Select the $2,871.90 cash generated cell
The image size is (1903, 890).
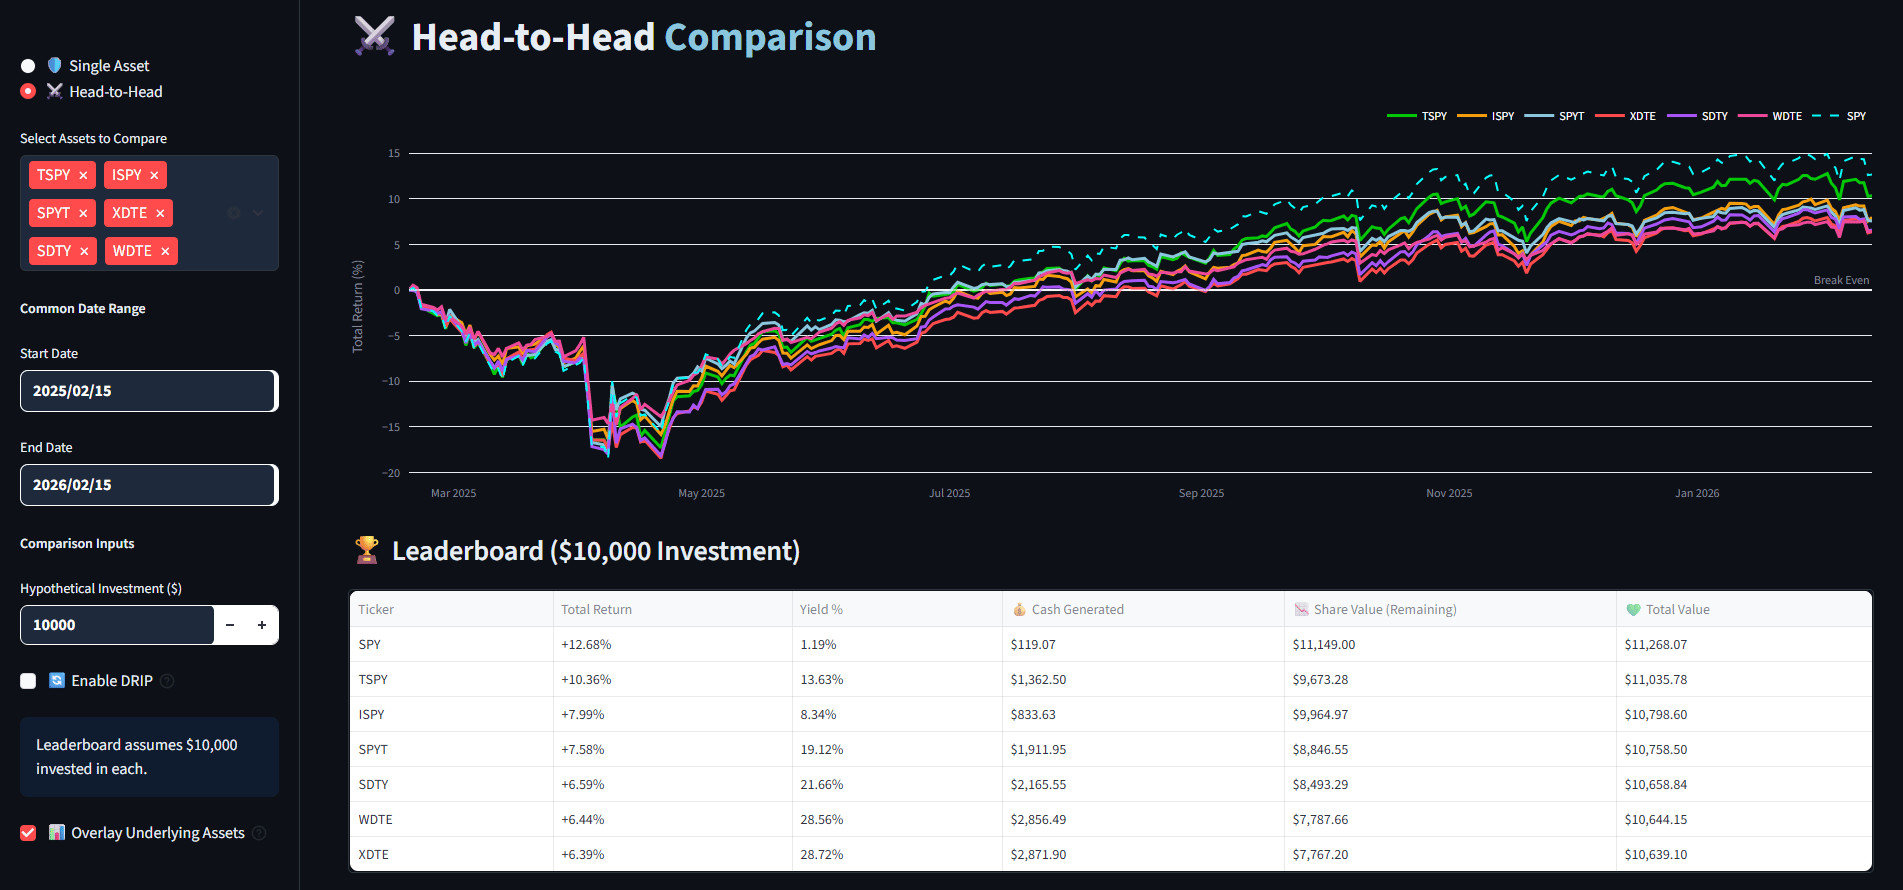(x=1143, y=854)
